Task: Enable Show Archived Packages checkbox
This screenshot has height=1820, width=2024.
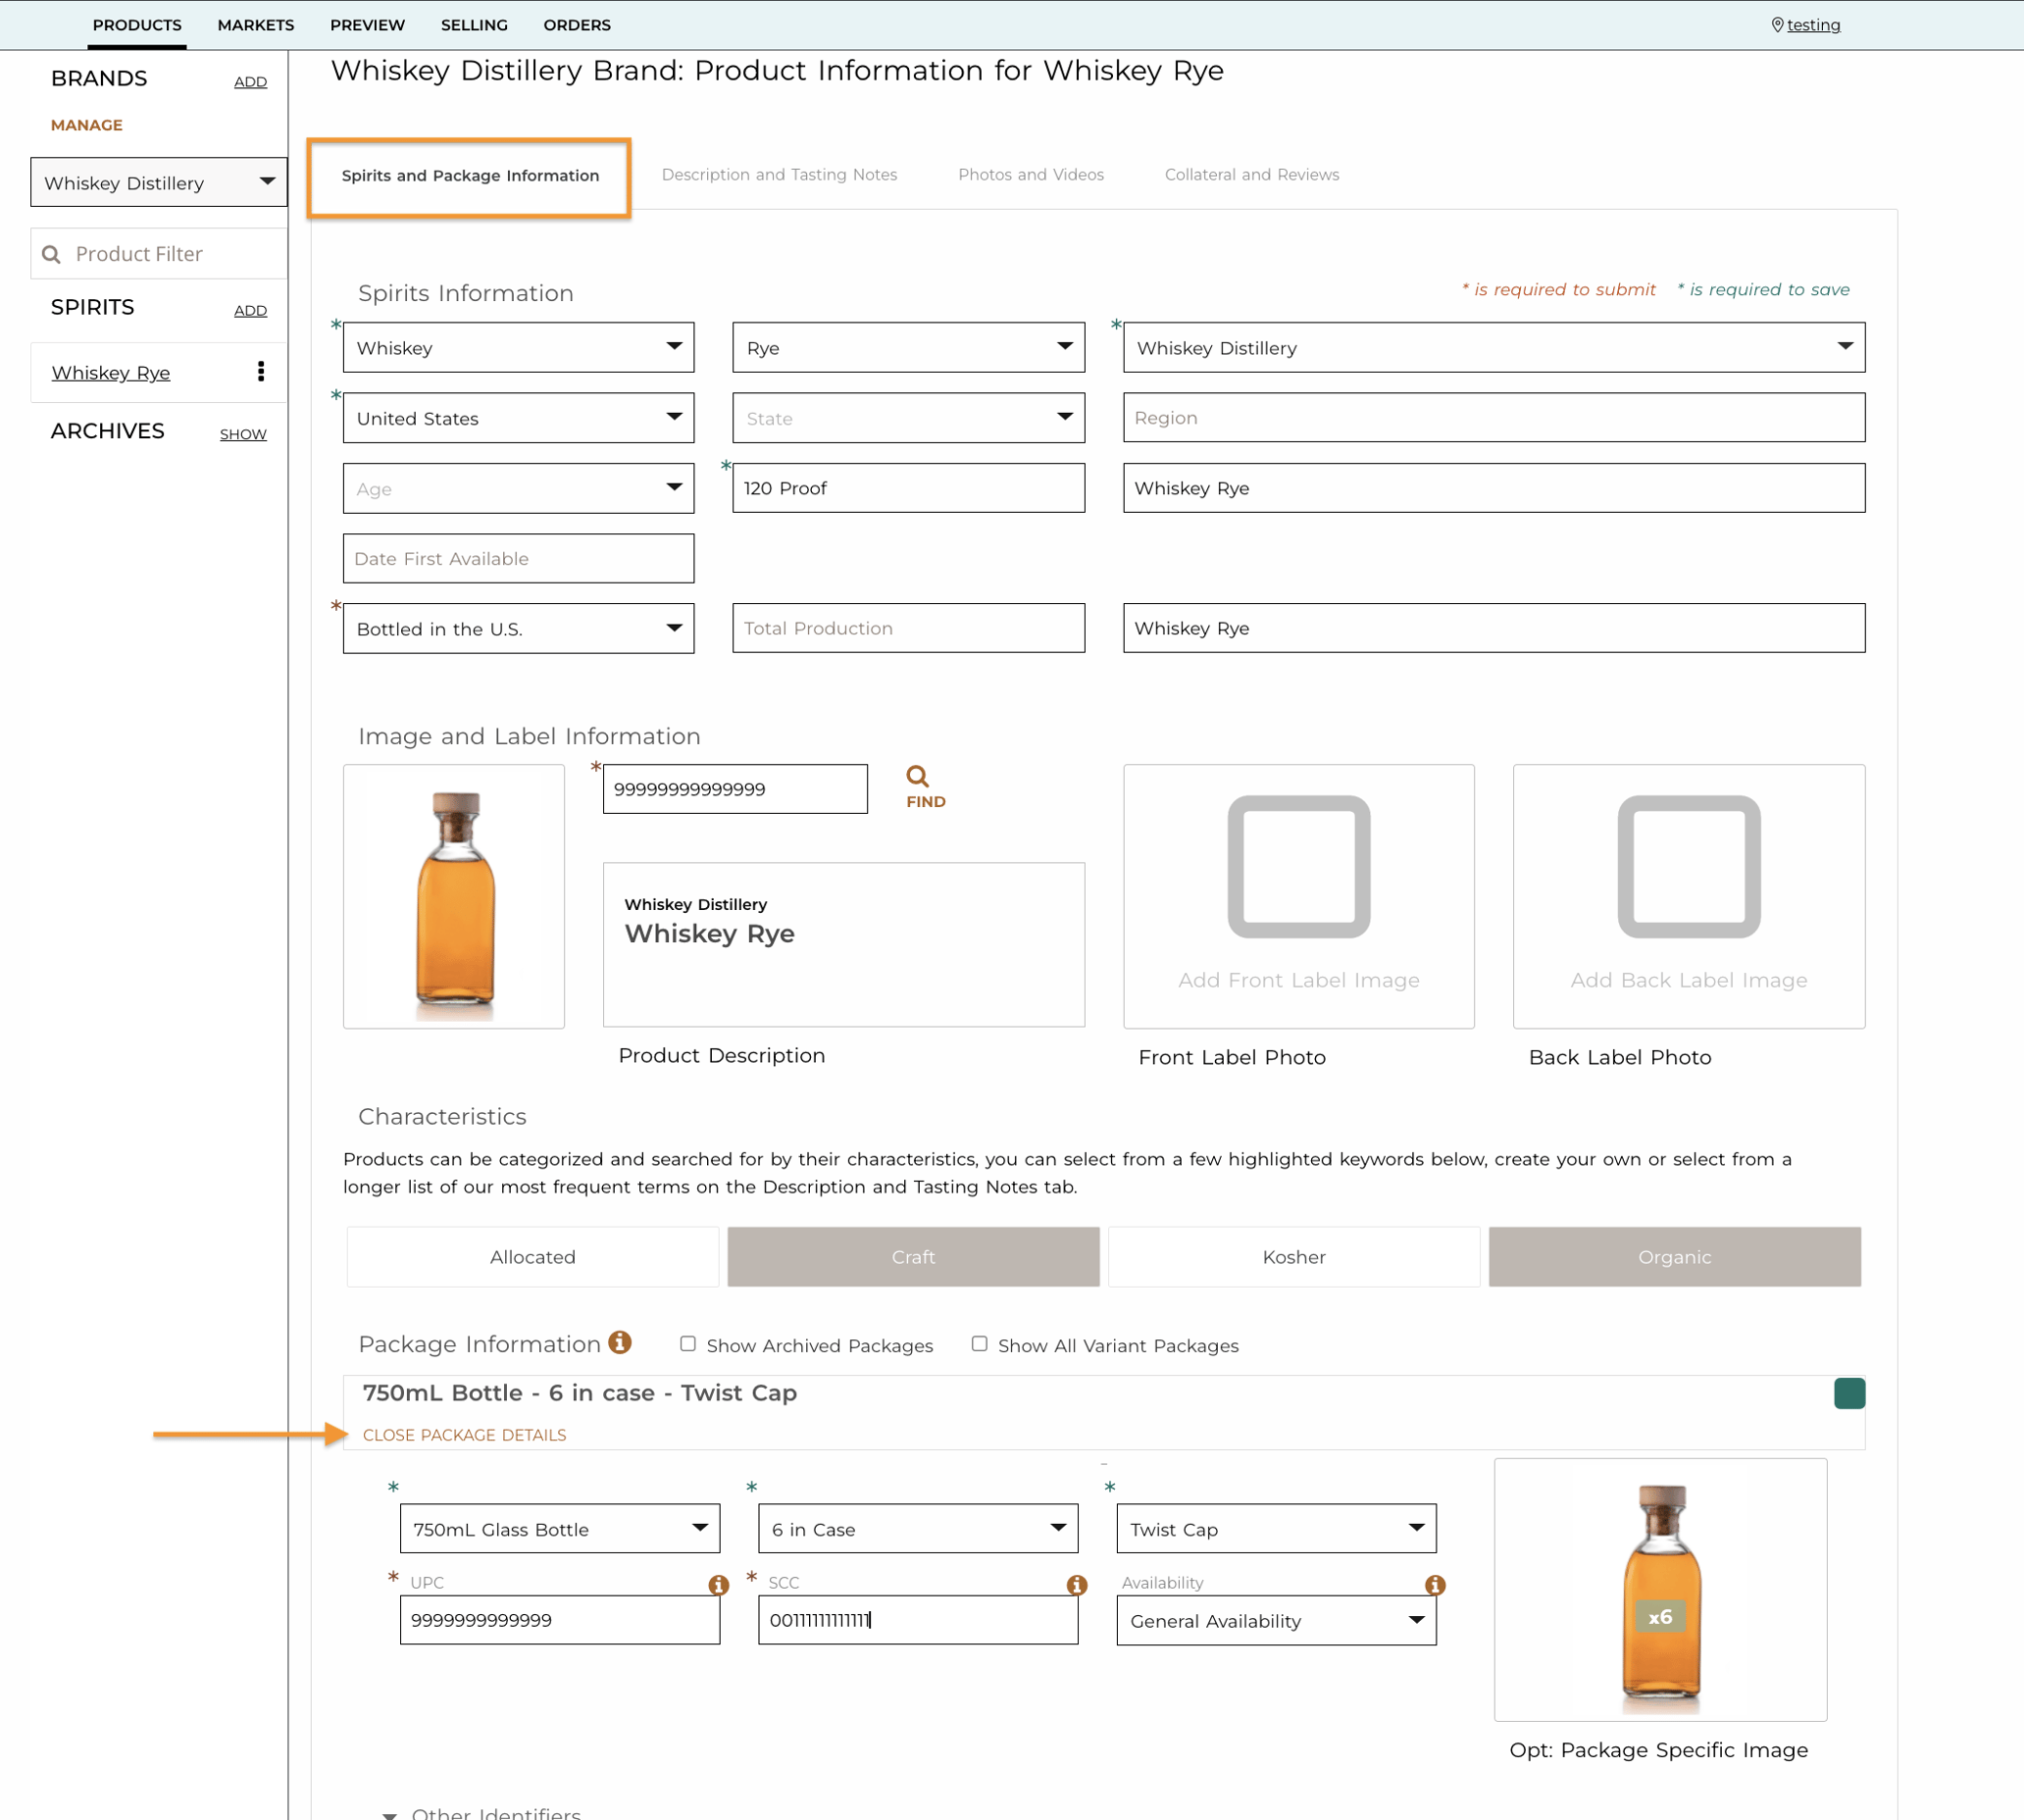Action: coord(688,1344)
